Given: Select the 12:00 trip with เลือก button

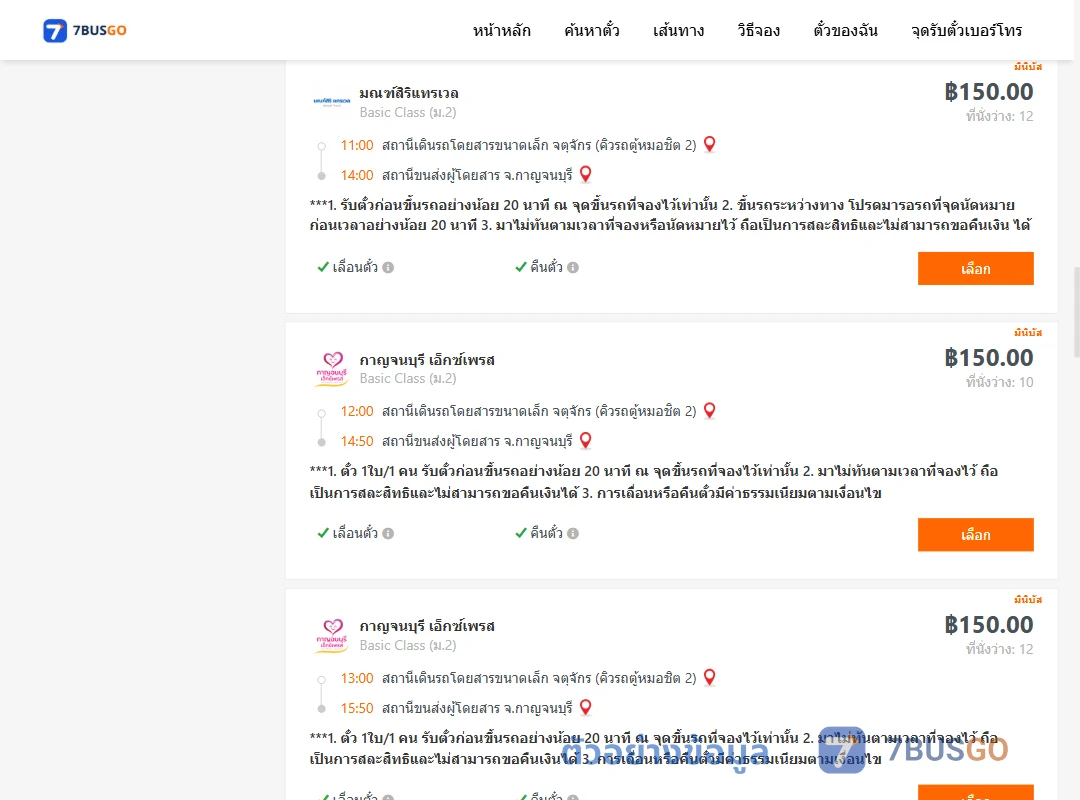Looking at the screenshot, I should point(975,535).
